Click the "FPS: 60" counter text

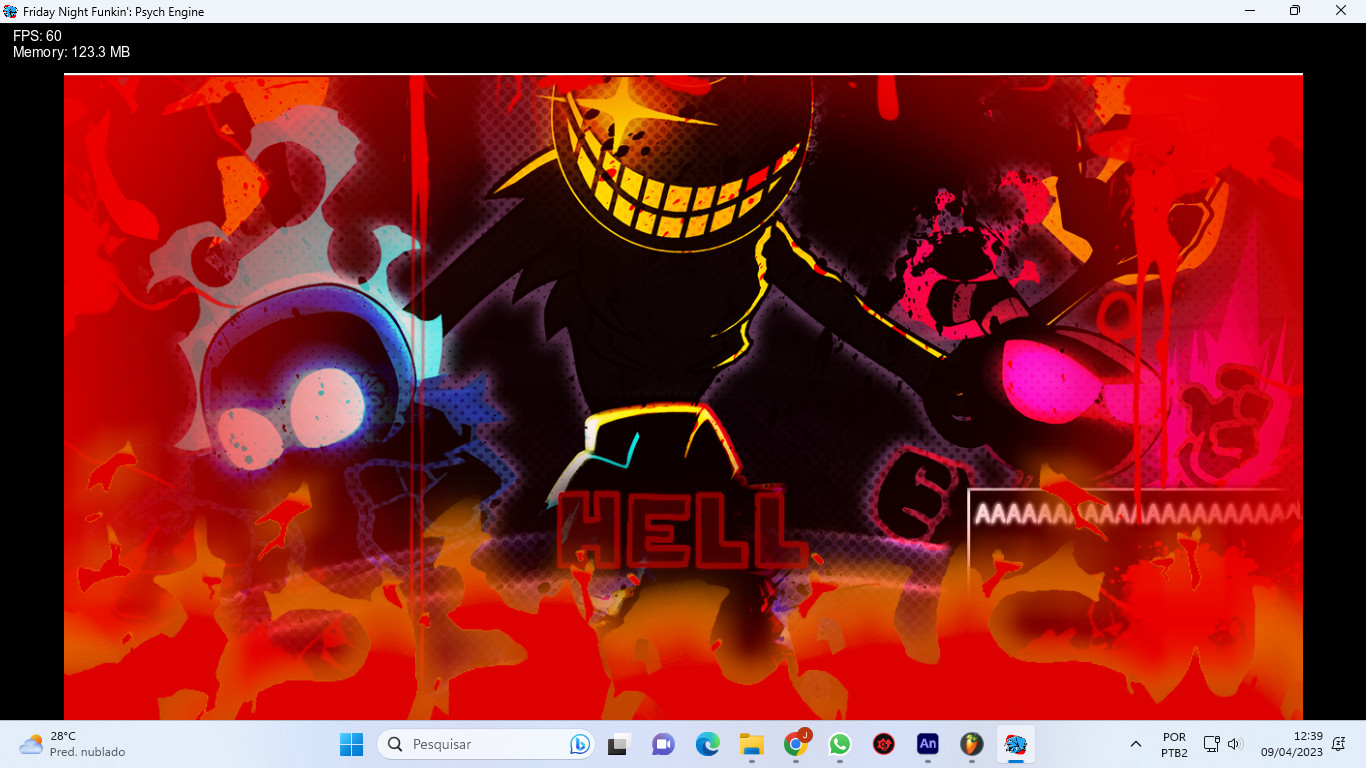(x=37, y=36)
